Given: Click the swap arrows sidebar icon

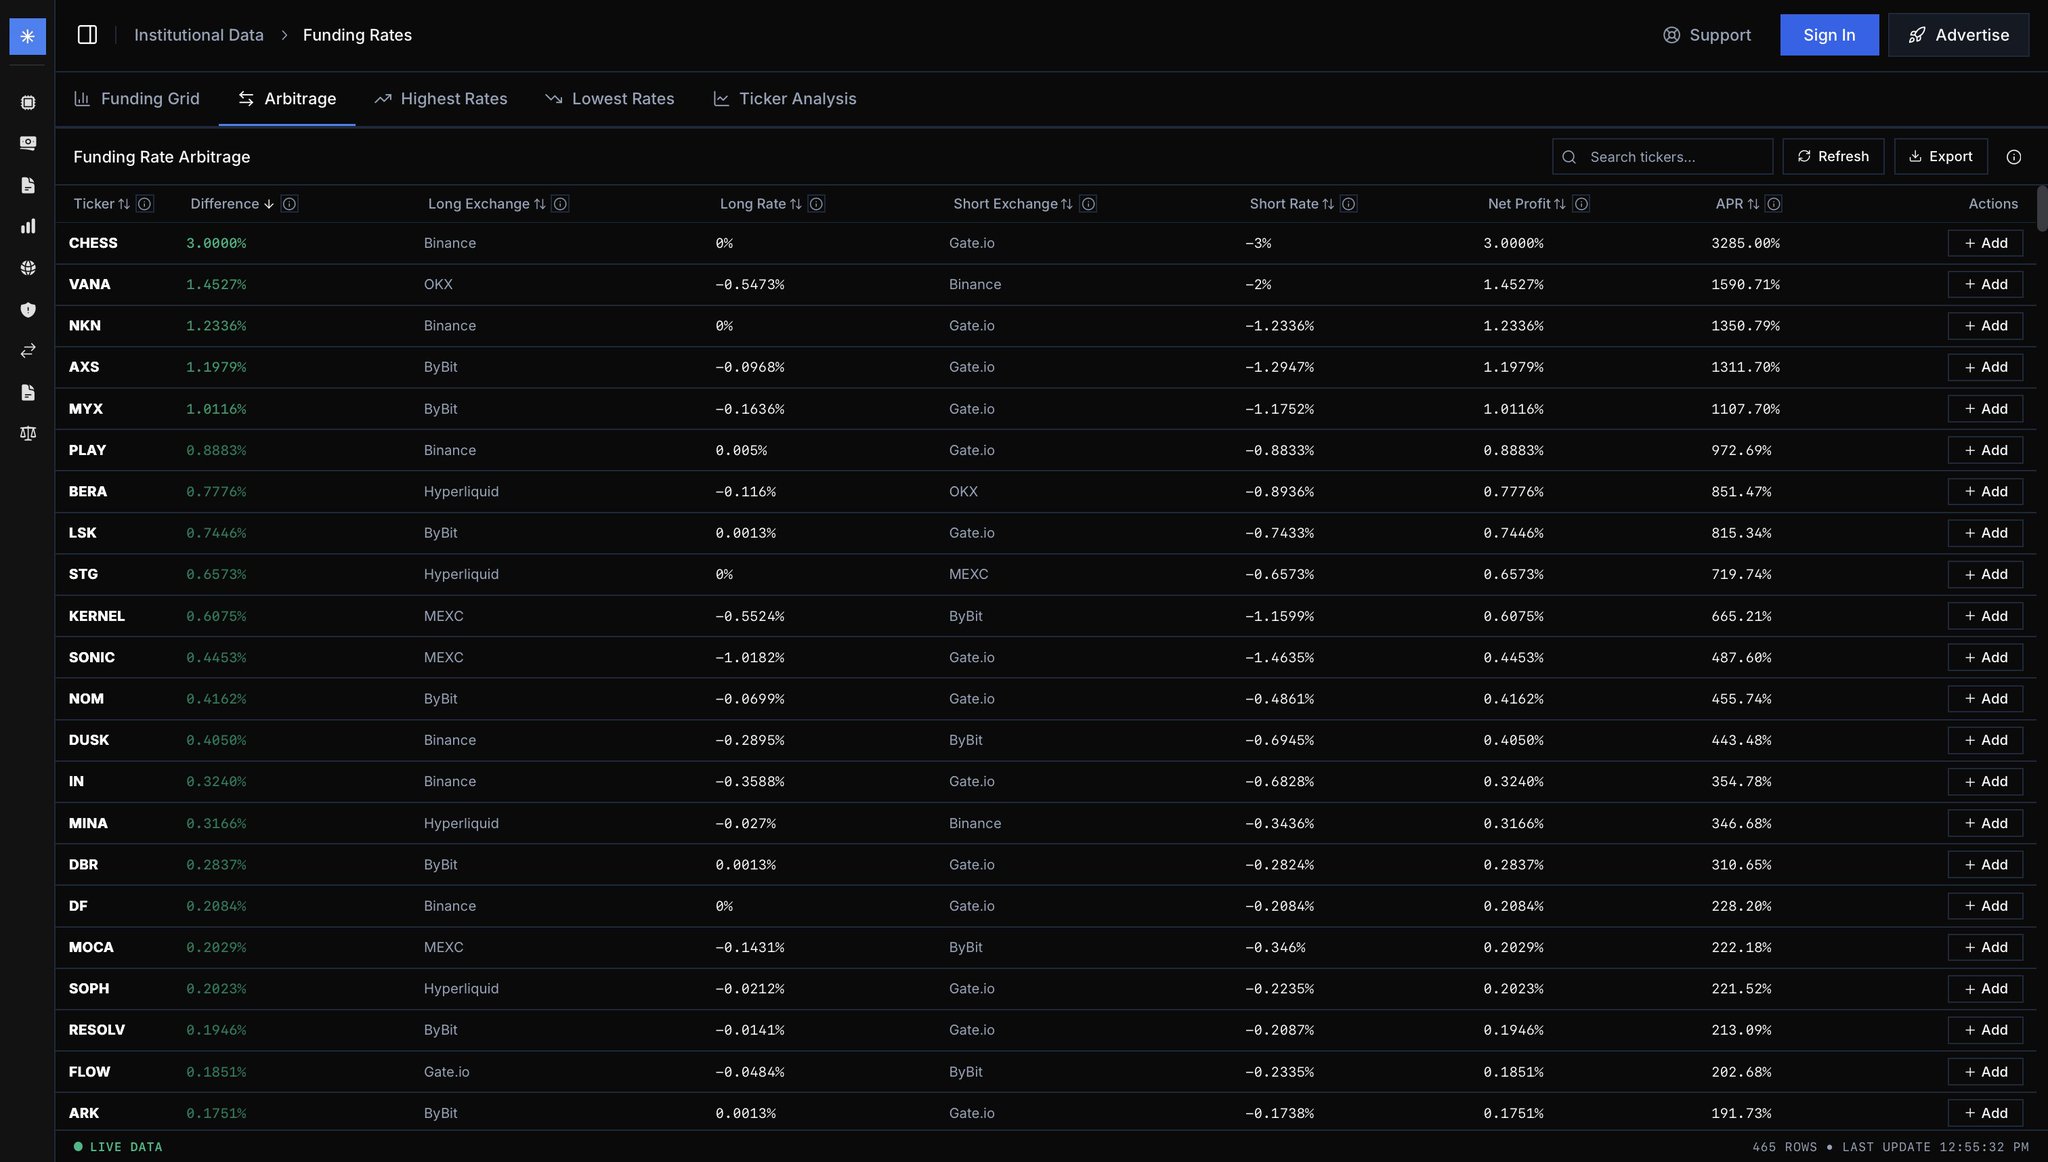Looking at the screenshot, I should pos(28,351).
